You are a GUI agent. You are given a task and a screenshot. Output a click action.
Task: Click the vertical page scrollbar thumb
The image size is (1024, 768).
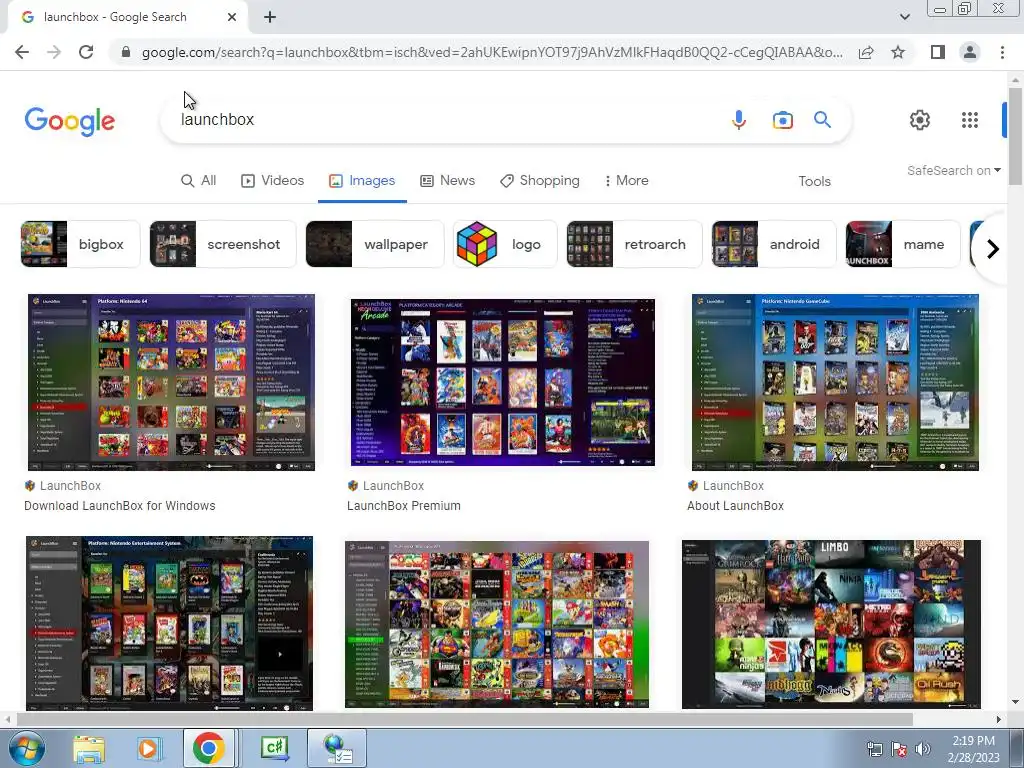point(1016,136)
